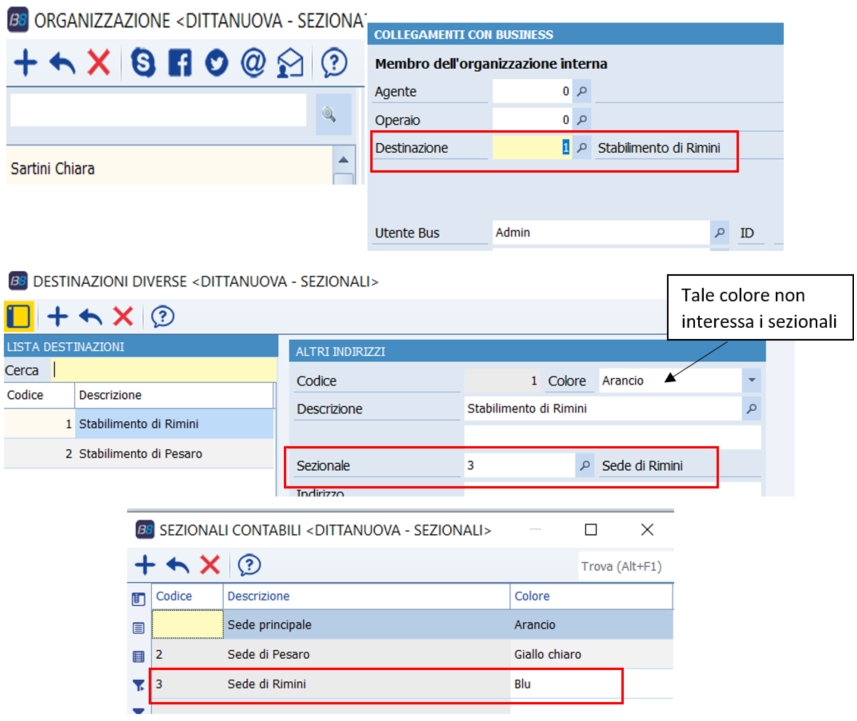857x721 pixels.
Task: Click the yellow empty Codice cell of Sede principale
Action: (187, 624)
